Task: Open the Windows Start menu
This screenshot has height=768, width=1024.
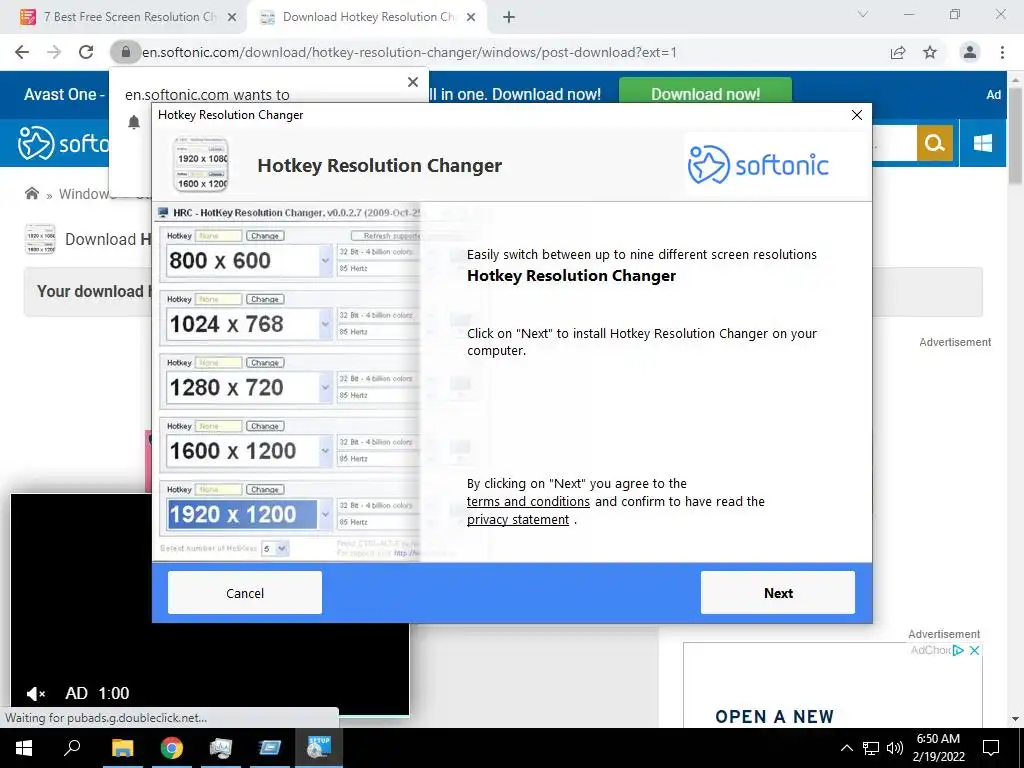Action: coord(24,748)
